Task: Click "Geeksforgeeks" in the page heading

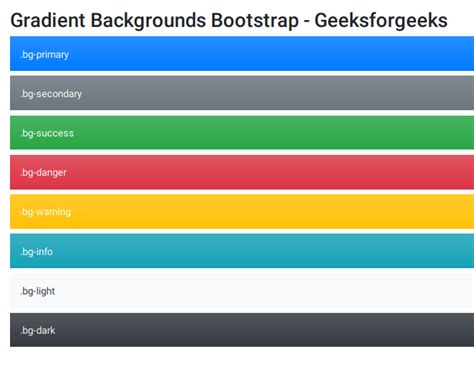Action: (x=381, y=21)
